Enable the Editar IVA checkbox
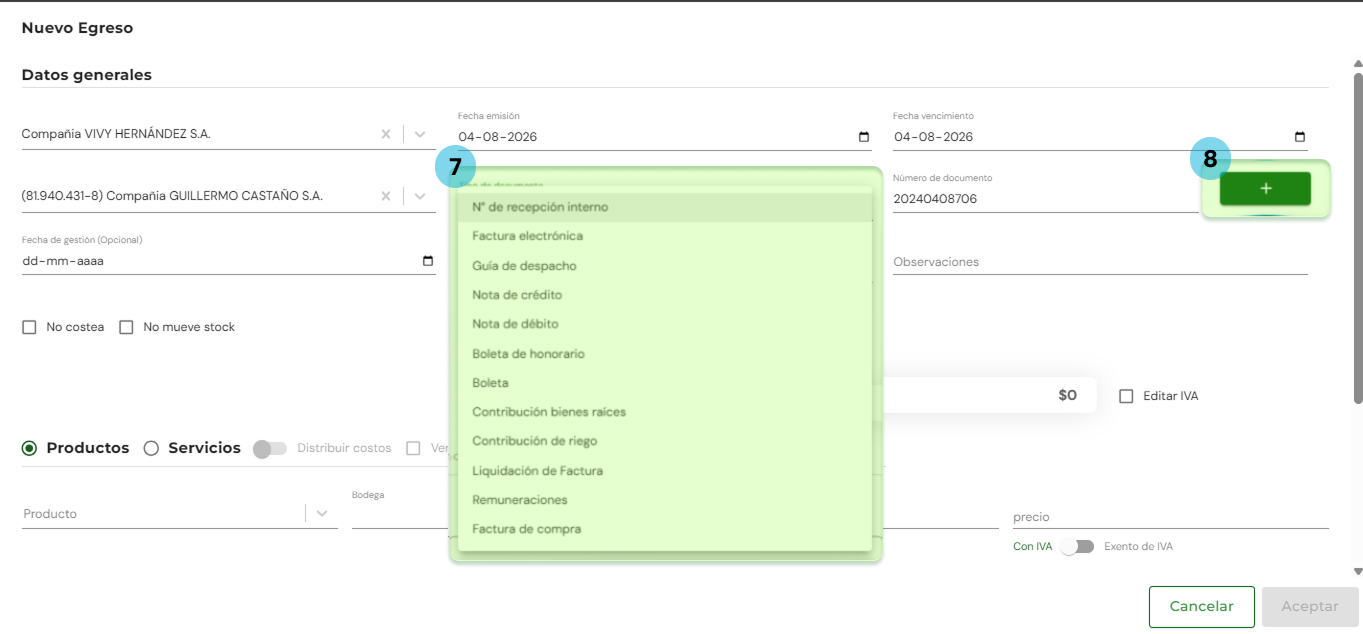The width and height of the screenshot is (1363, 634). pos(1126,396)
